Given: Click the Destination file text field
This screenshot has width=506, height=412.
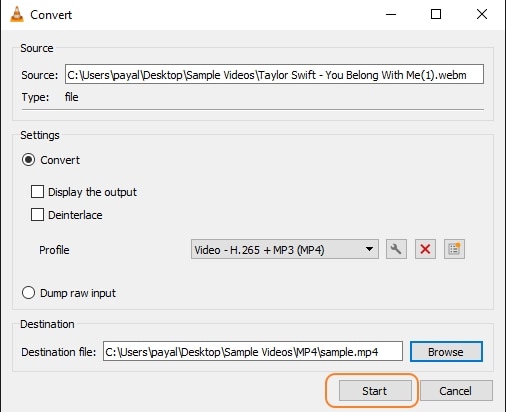Looking at the screenshot, I should pyautogui.click(x=253, y=351).
